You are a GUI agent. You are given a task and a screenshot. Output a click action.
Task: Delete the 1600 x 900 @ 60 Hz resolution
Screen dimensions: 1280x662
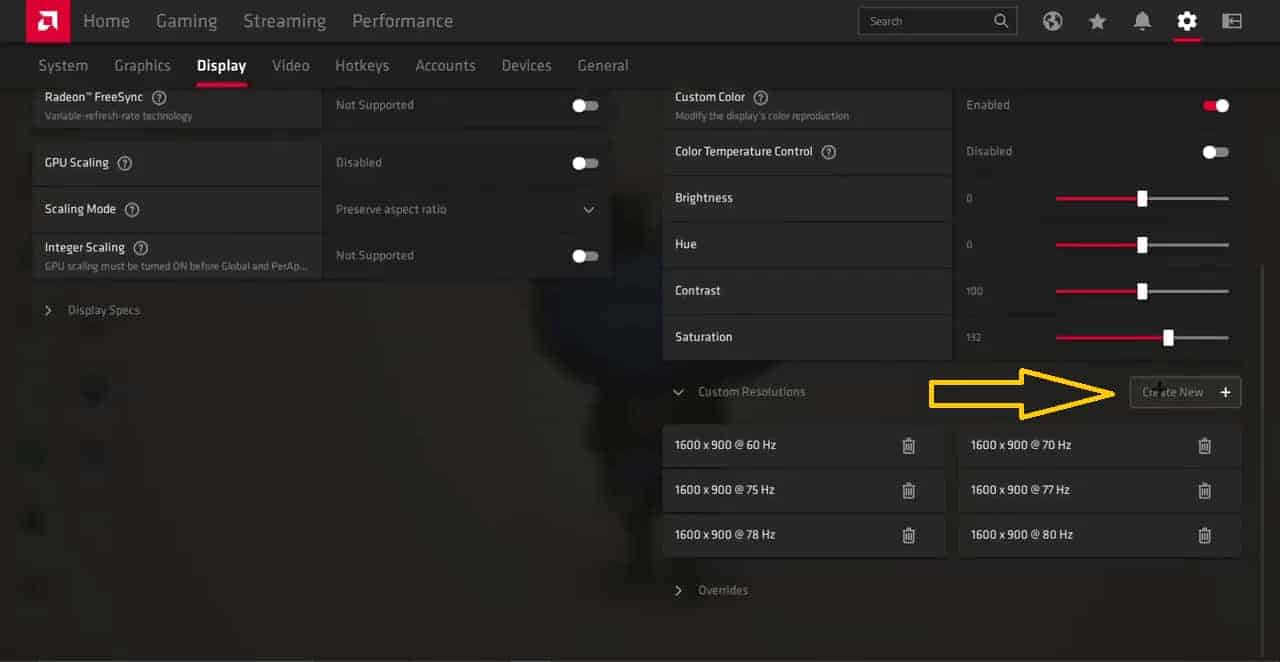(x=909, y=445)
